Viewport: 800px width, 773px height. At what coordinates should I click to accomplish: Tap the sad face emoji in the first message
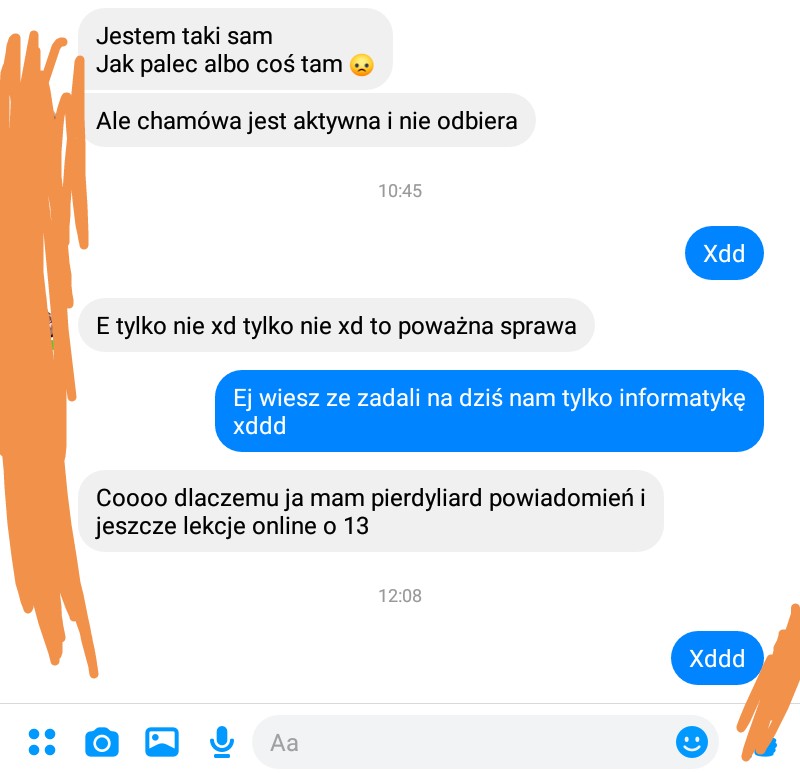pos(362,65)
